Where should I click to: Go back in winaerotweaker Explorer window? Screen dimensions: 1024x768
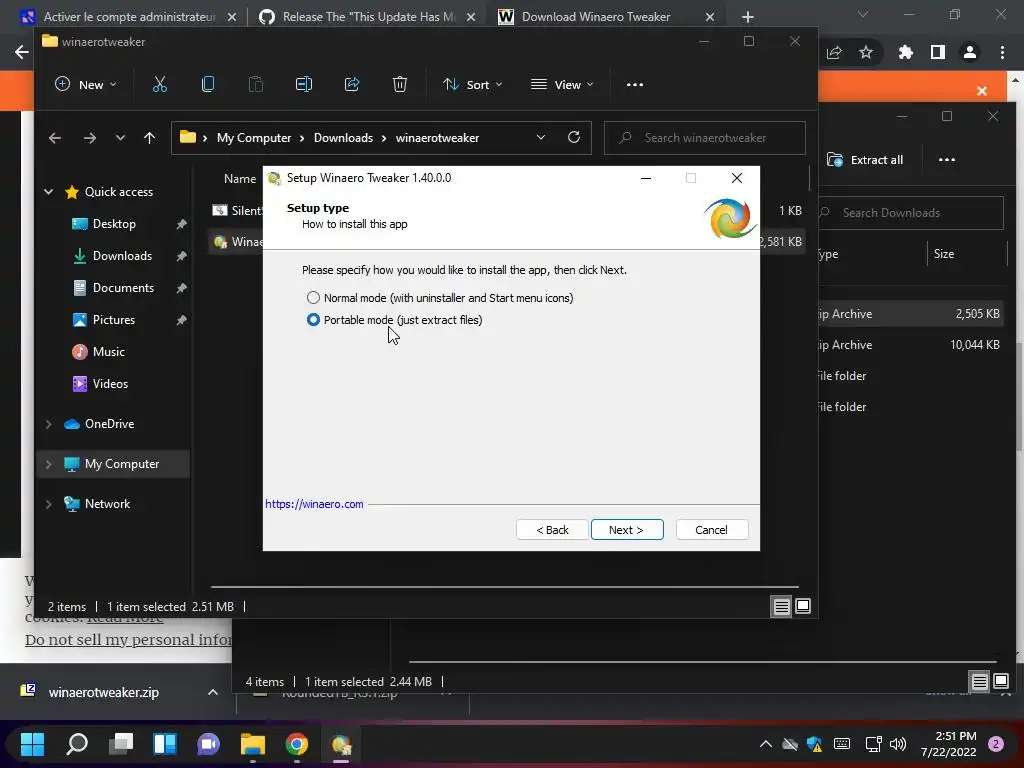click(55, 138)
